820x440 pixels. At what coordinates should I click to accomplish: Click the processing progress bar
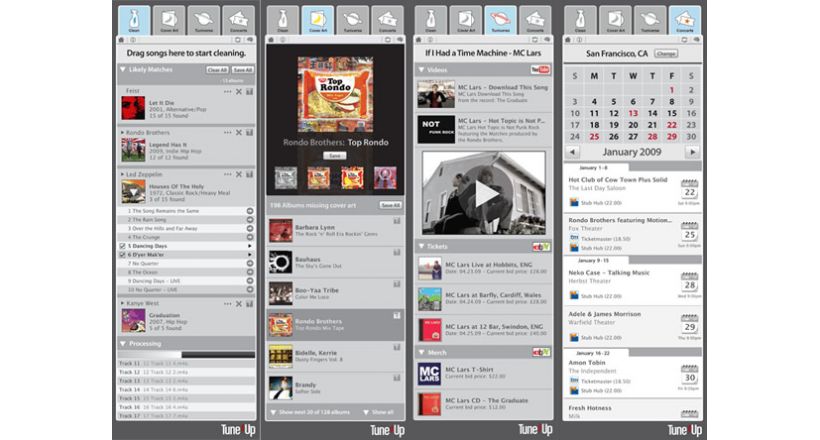click(x=186, y=355)
